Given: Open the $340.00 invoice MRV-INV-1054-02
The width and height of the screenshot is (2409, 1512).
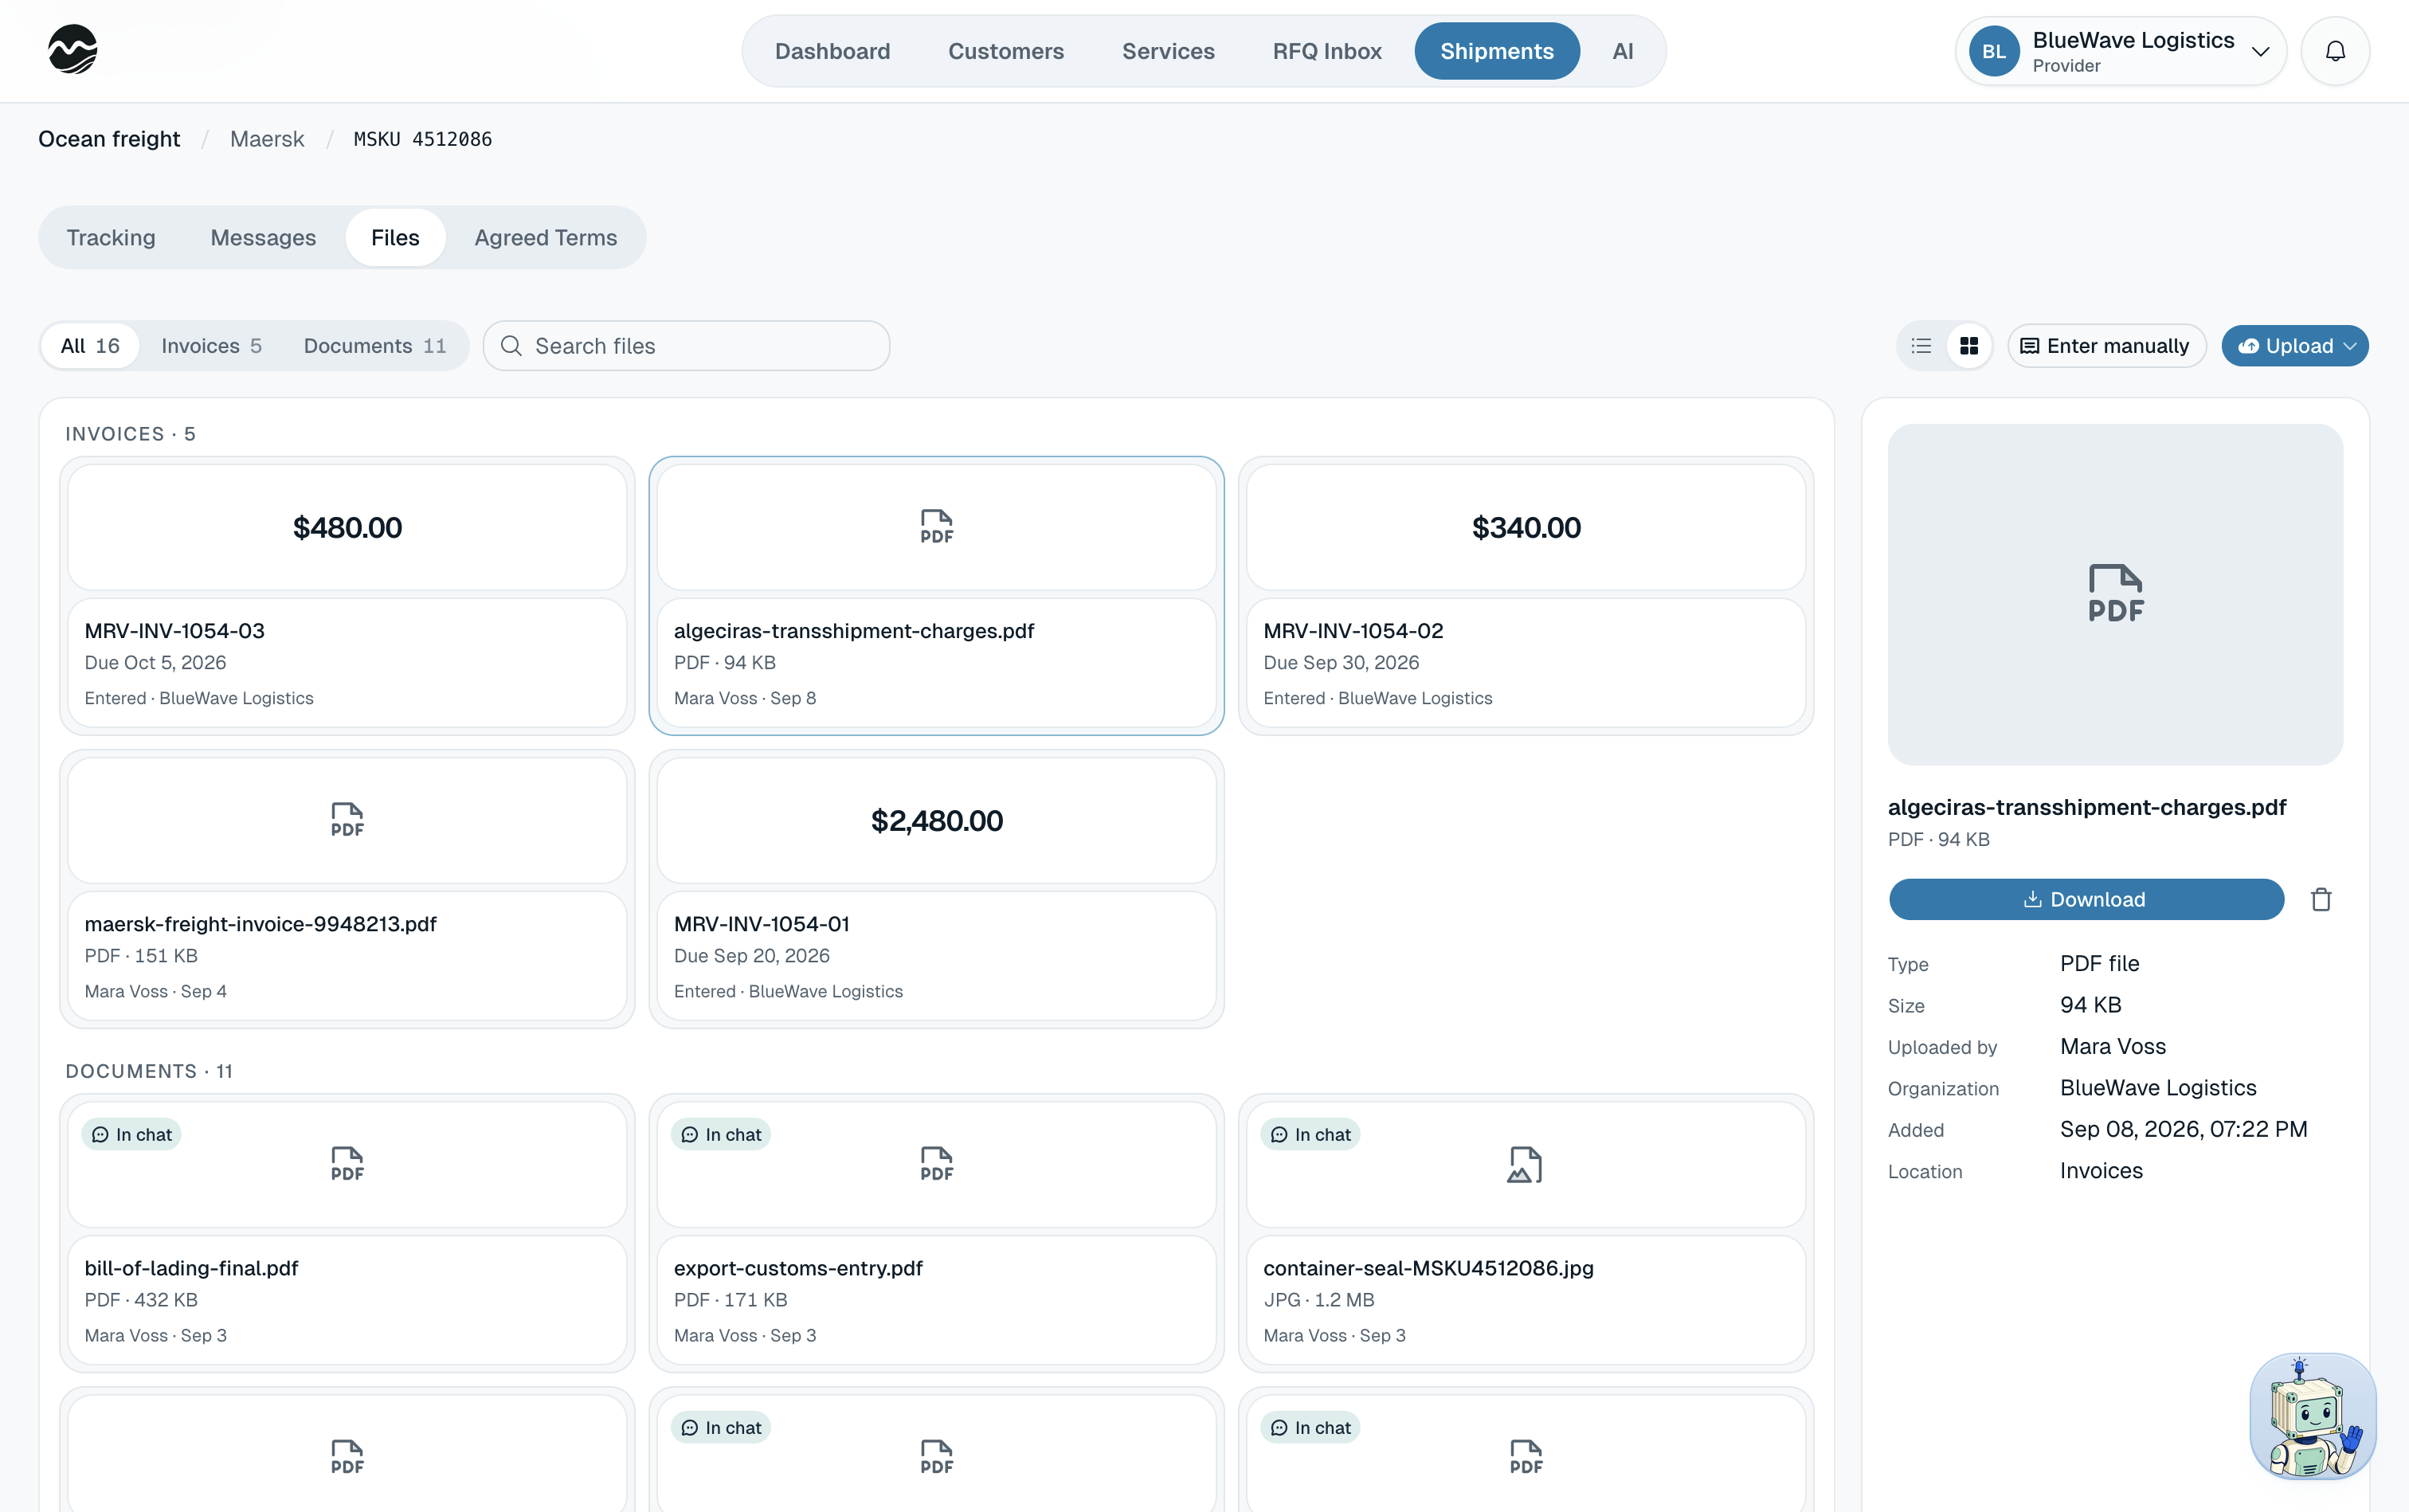Looking at the screenshot, I should click(1525, 596).
